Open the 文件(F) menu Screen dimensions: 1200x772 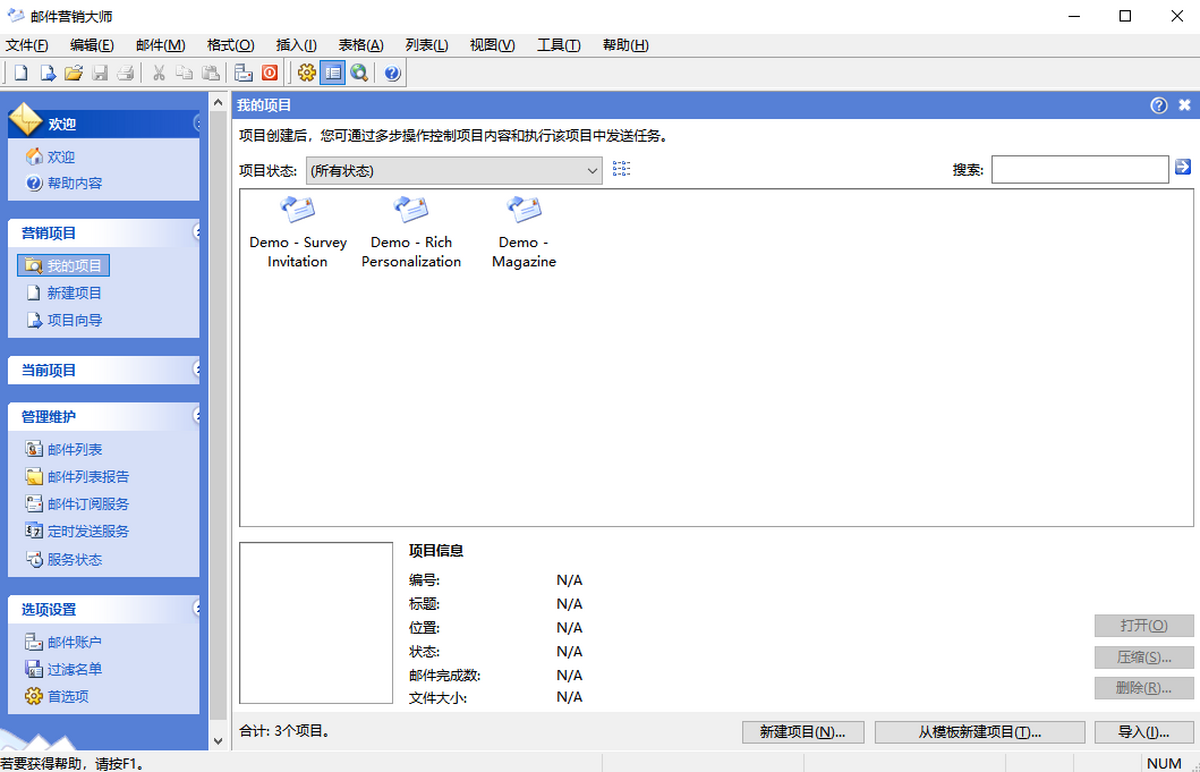point(27,45)
